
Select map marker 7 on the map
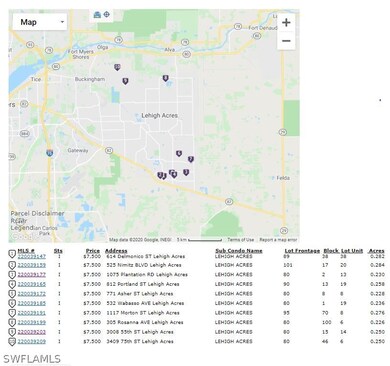[x=191, y=159]
